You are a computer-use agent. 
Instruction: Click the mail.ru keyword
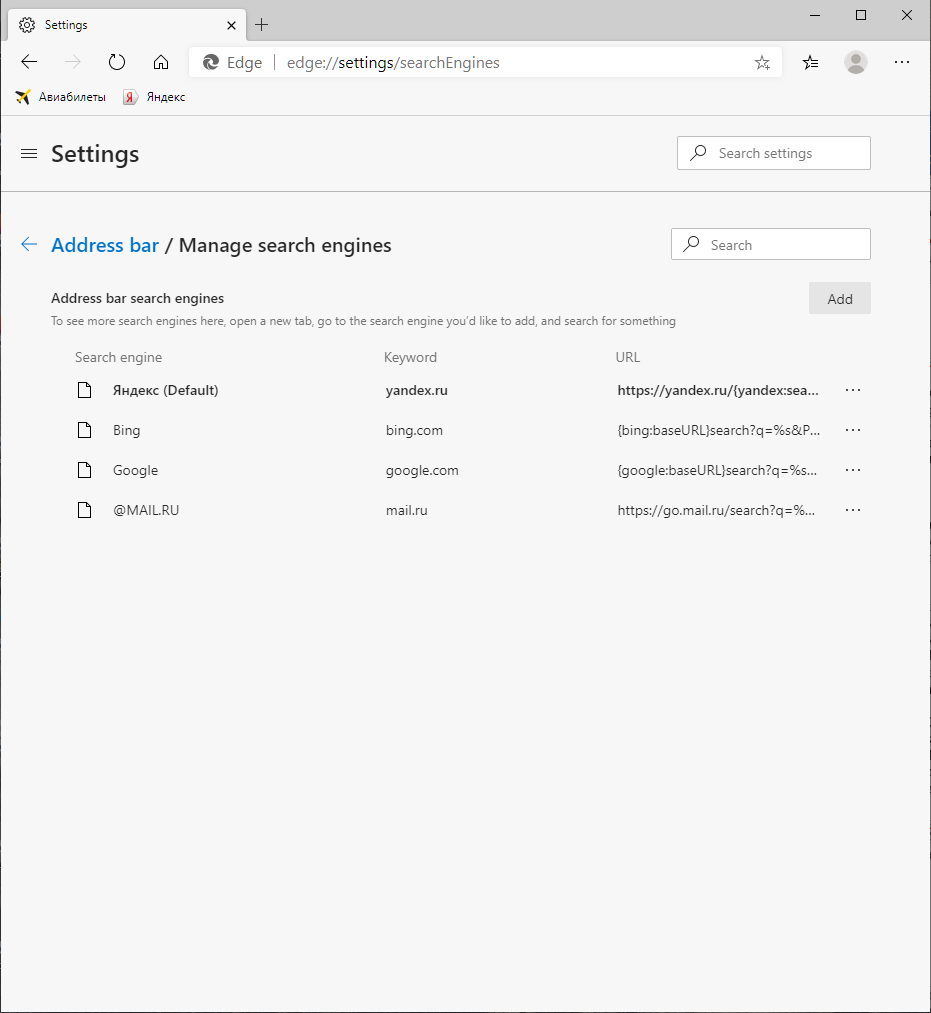pyautogui.click(x=406, y=510)
